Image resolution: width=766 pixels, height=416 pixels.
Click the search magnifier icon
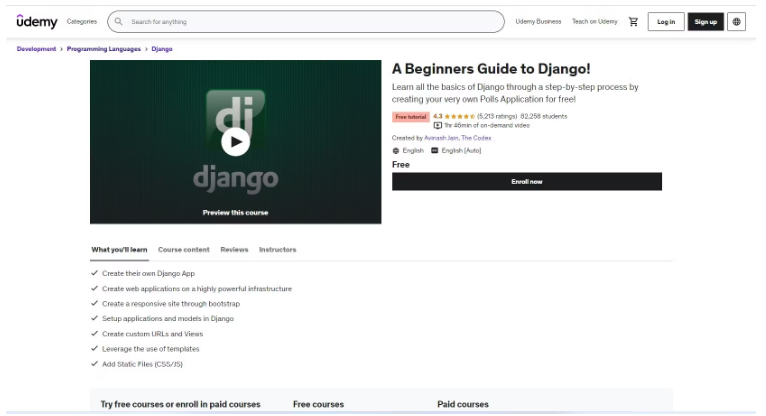coord(119,21)
